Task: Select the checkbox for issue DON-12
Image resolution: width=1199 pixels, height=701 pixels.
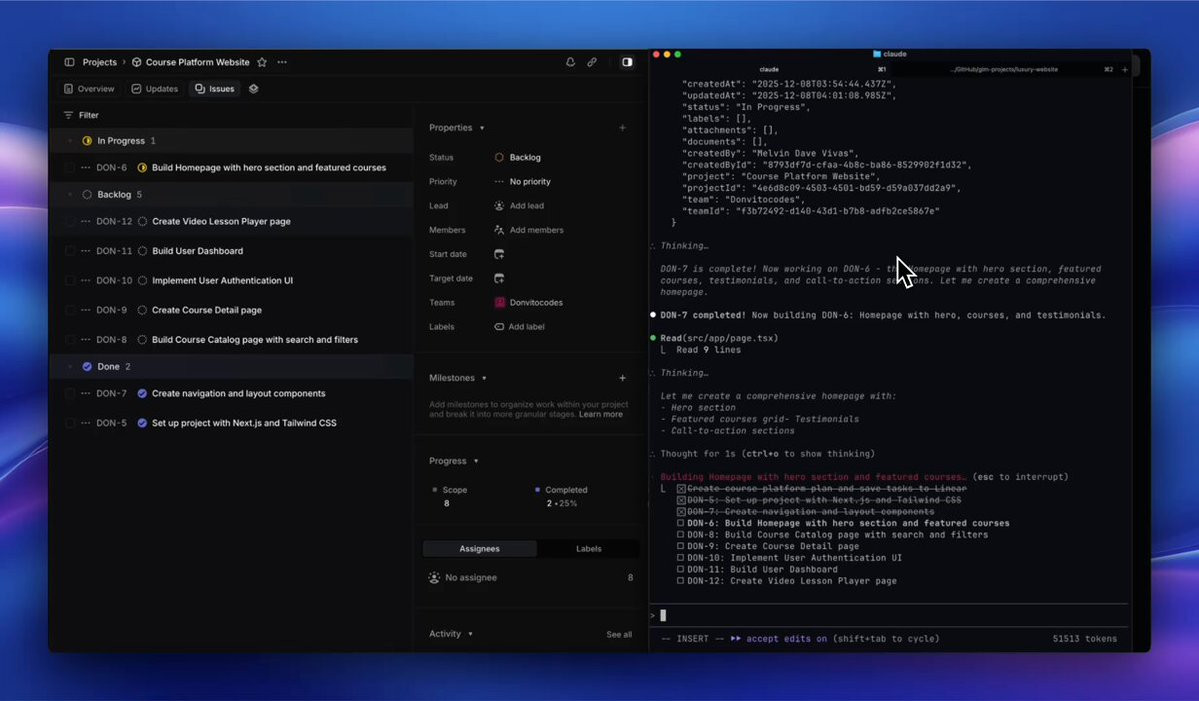Action: pyautogui.click(x=70, y=222)
